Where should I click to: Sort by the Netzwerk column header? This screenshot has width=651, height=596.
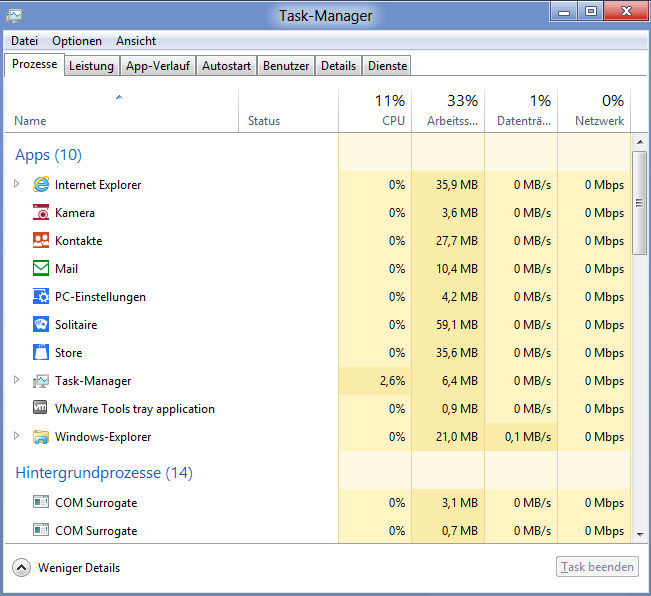[x=594, y=111]
